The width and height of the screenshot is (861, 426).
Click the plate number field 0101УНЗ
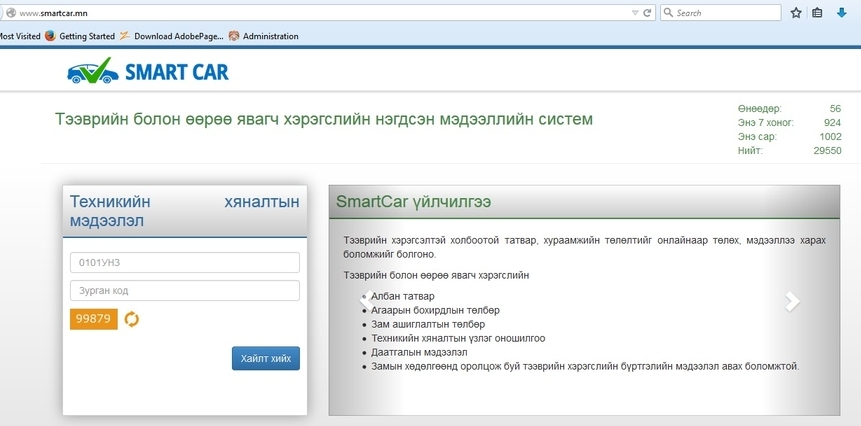(185, 262)
